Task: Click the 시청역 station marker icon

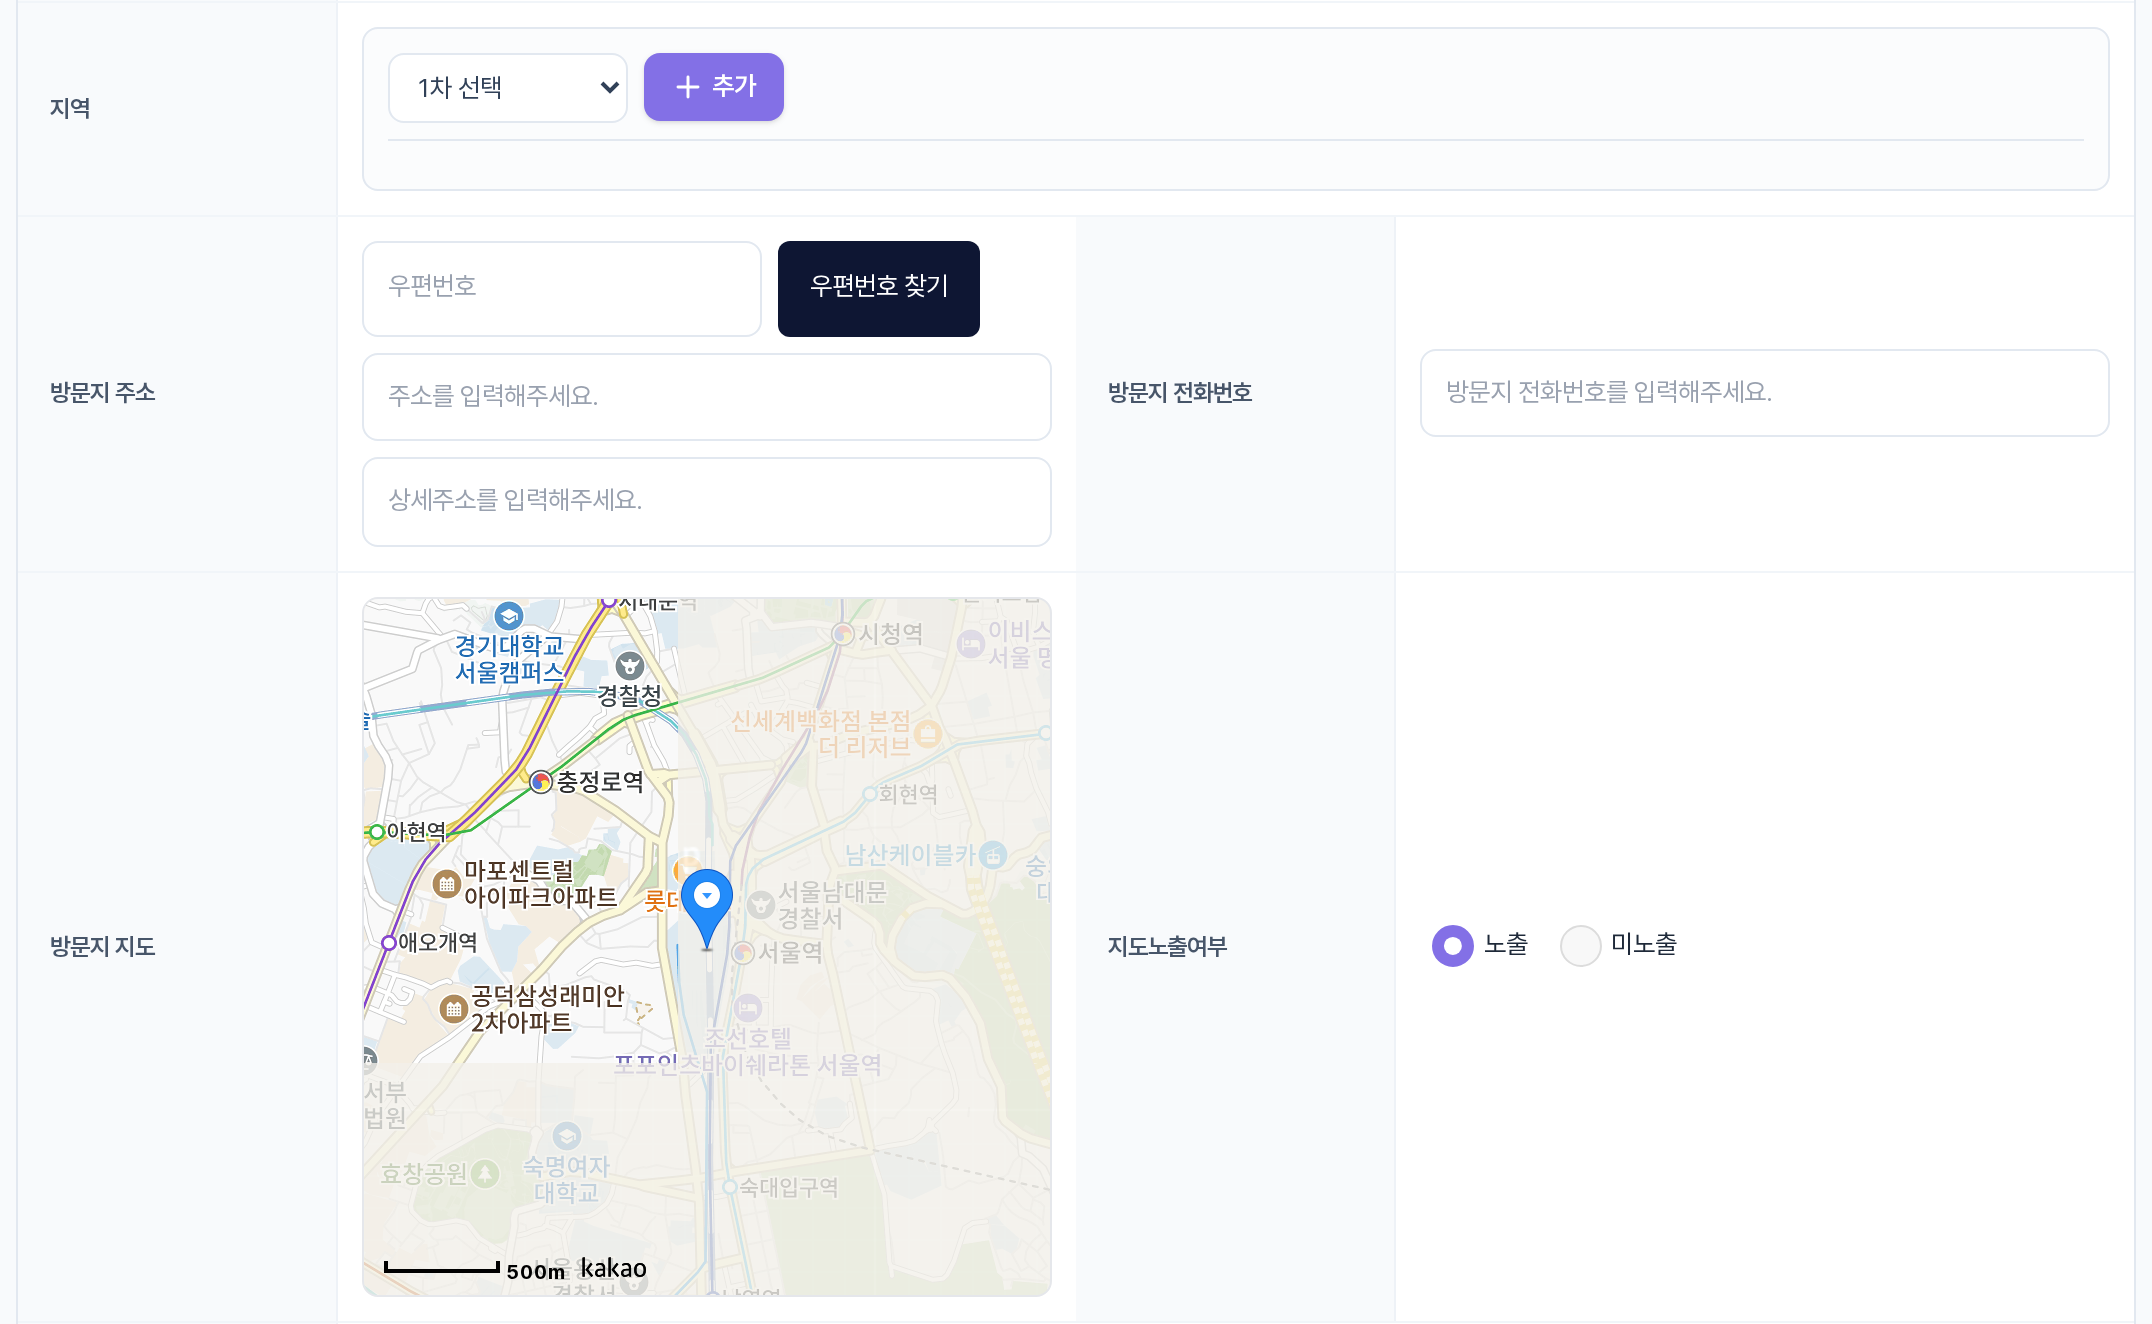Action: (843, 633)
